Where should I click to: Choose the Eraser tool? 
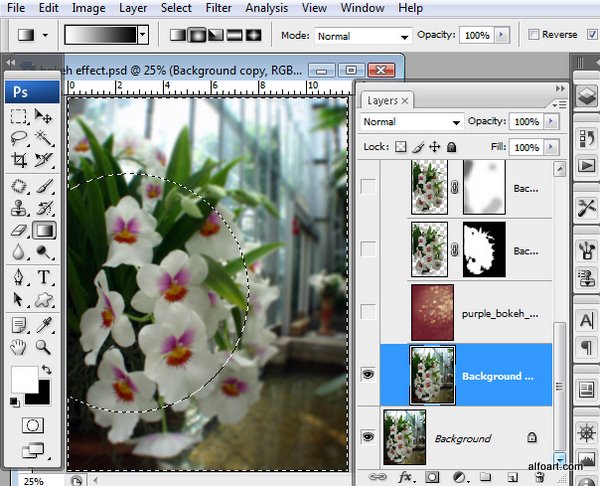[19, 230]
